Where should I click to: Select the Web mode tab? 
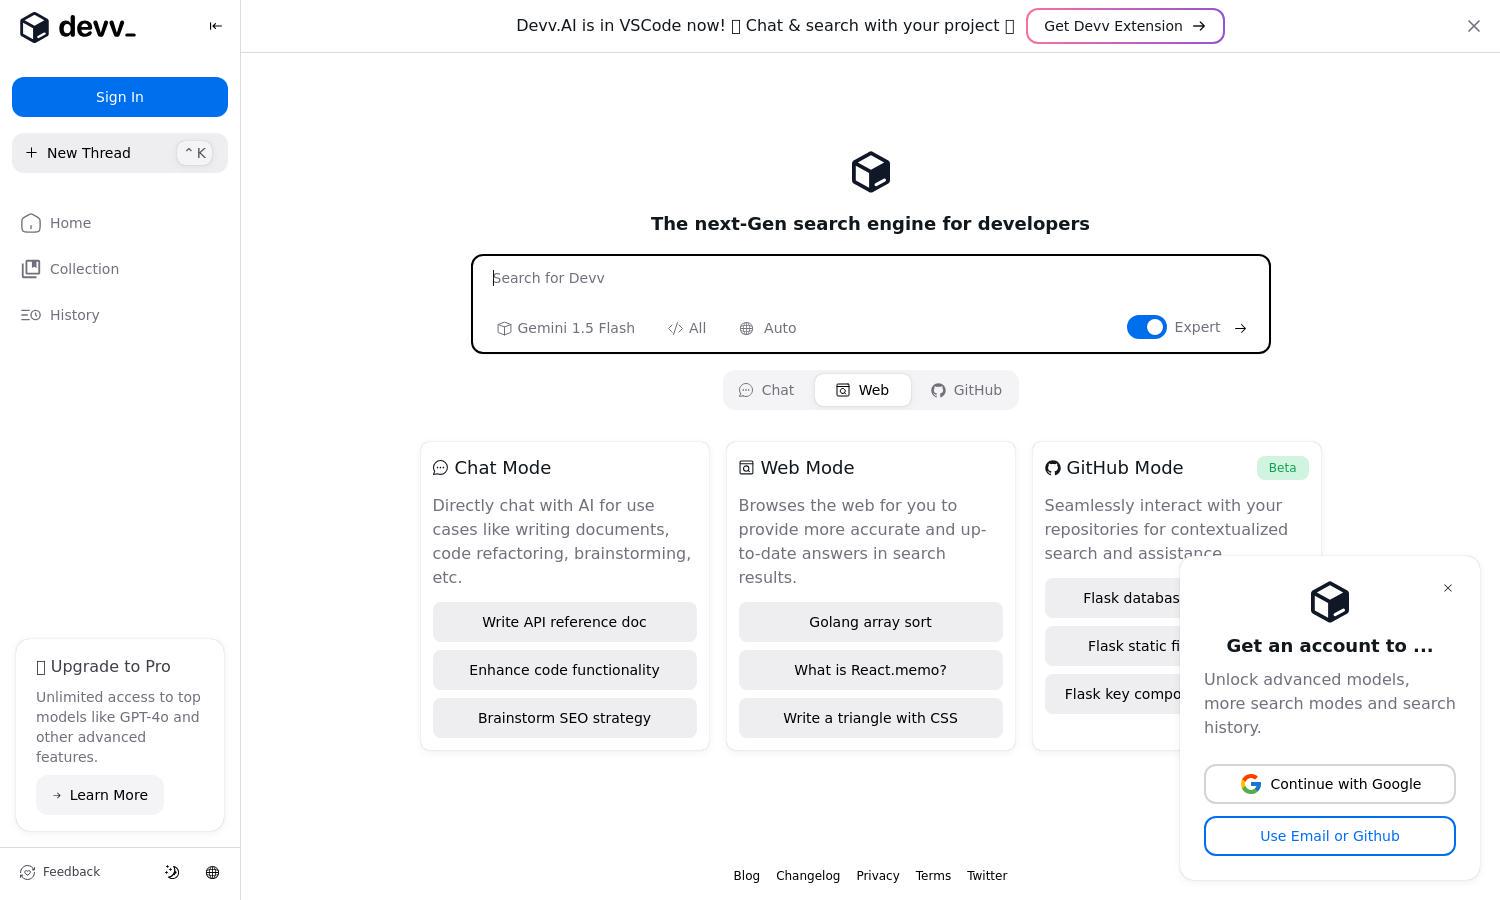click(863, 390)
